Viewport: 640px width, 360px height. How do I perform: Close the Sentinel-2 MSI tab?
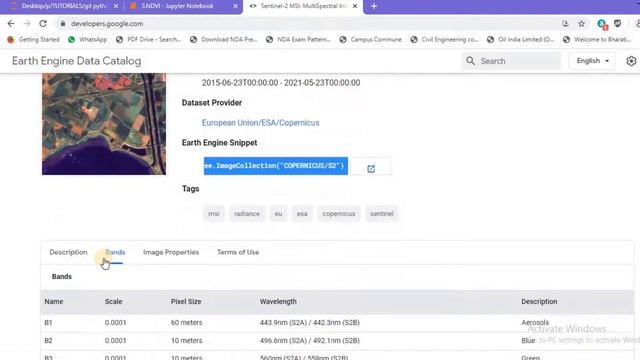[x=355, y=6]
